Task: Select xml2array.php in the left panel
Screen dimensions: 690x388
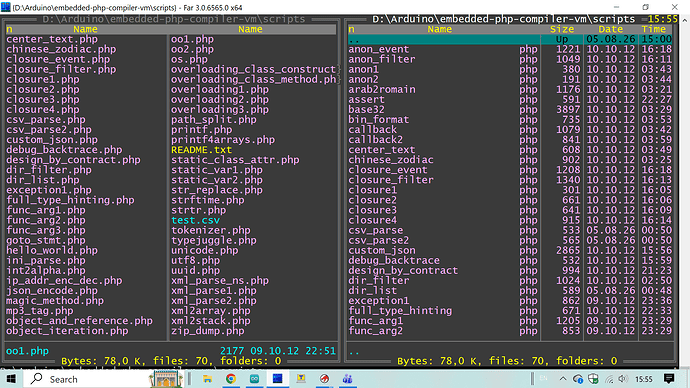Action: (210, 311)
